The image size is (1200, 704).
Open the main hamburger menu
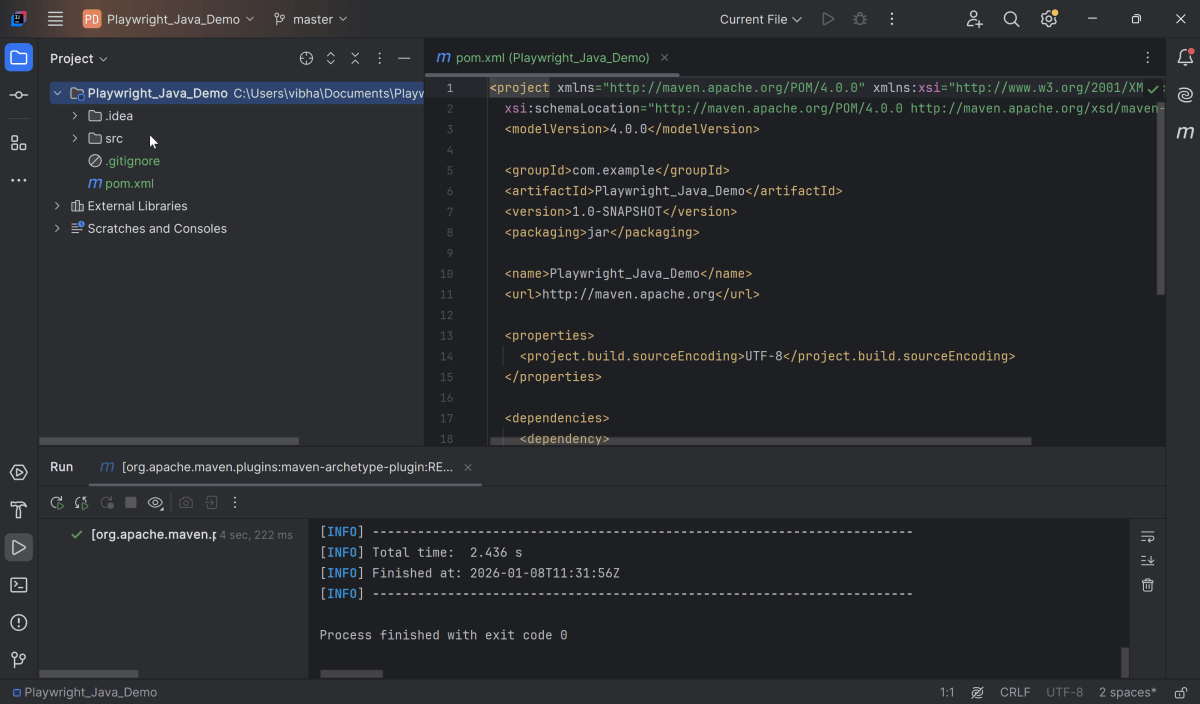[x=55, y=19]
